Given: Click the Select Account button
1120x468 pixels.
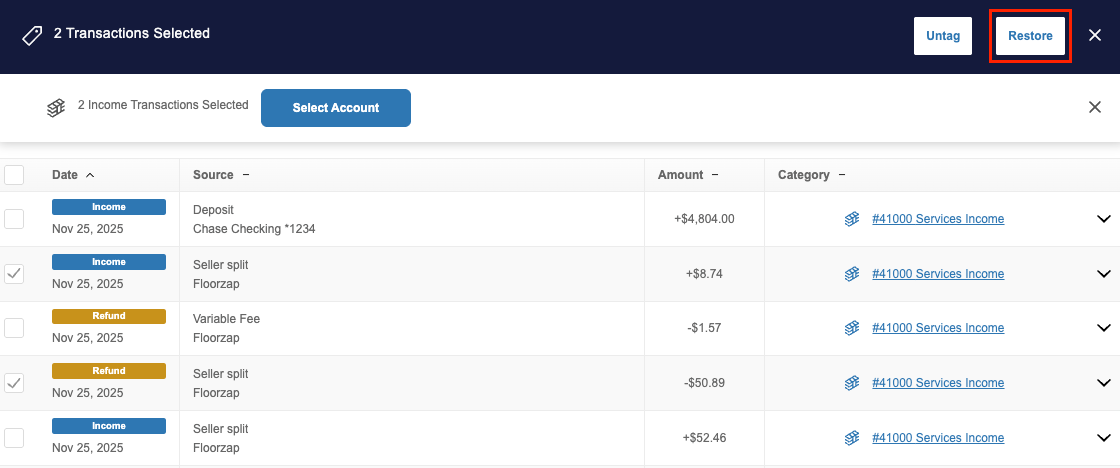Looking at the screenshot, I should (336, 108).
